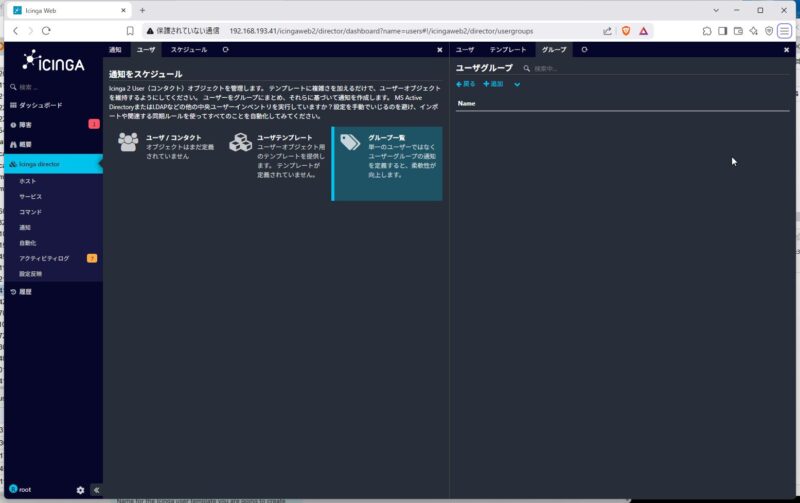Screen dimensions: 800x503
Task: Open the Problems menu with red badge
Action: 54,124
